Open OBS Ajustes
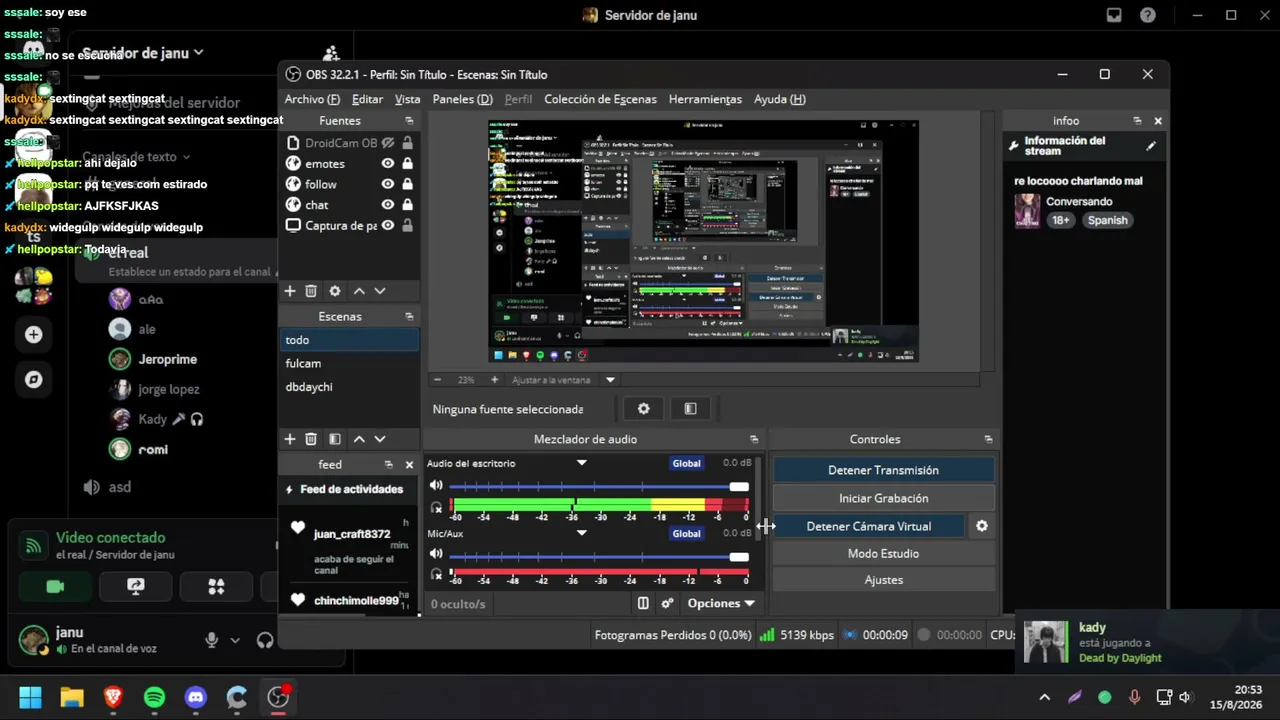This screenshot has height=720, width=1280. [883, 580]
